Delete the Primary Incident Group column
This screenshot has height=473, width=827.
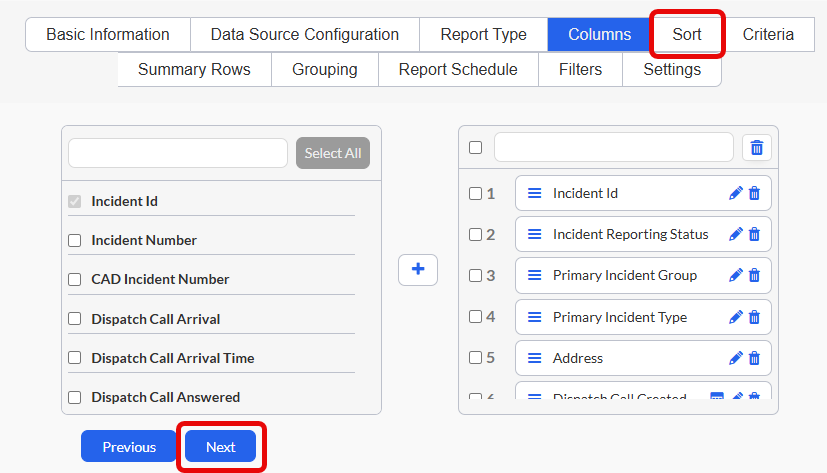[755, 275]
